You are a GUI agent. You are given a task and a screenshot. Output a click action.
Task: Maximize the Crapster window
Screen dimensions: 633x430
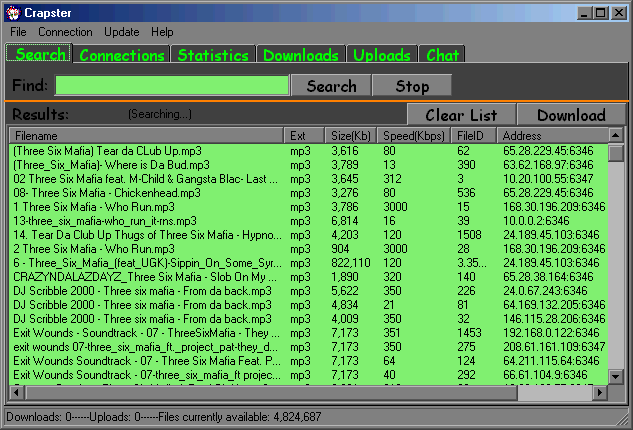click(x=600, y=13)
